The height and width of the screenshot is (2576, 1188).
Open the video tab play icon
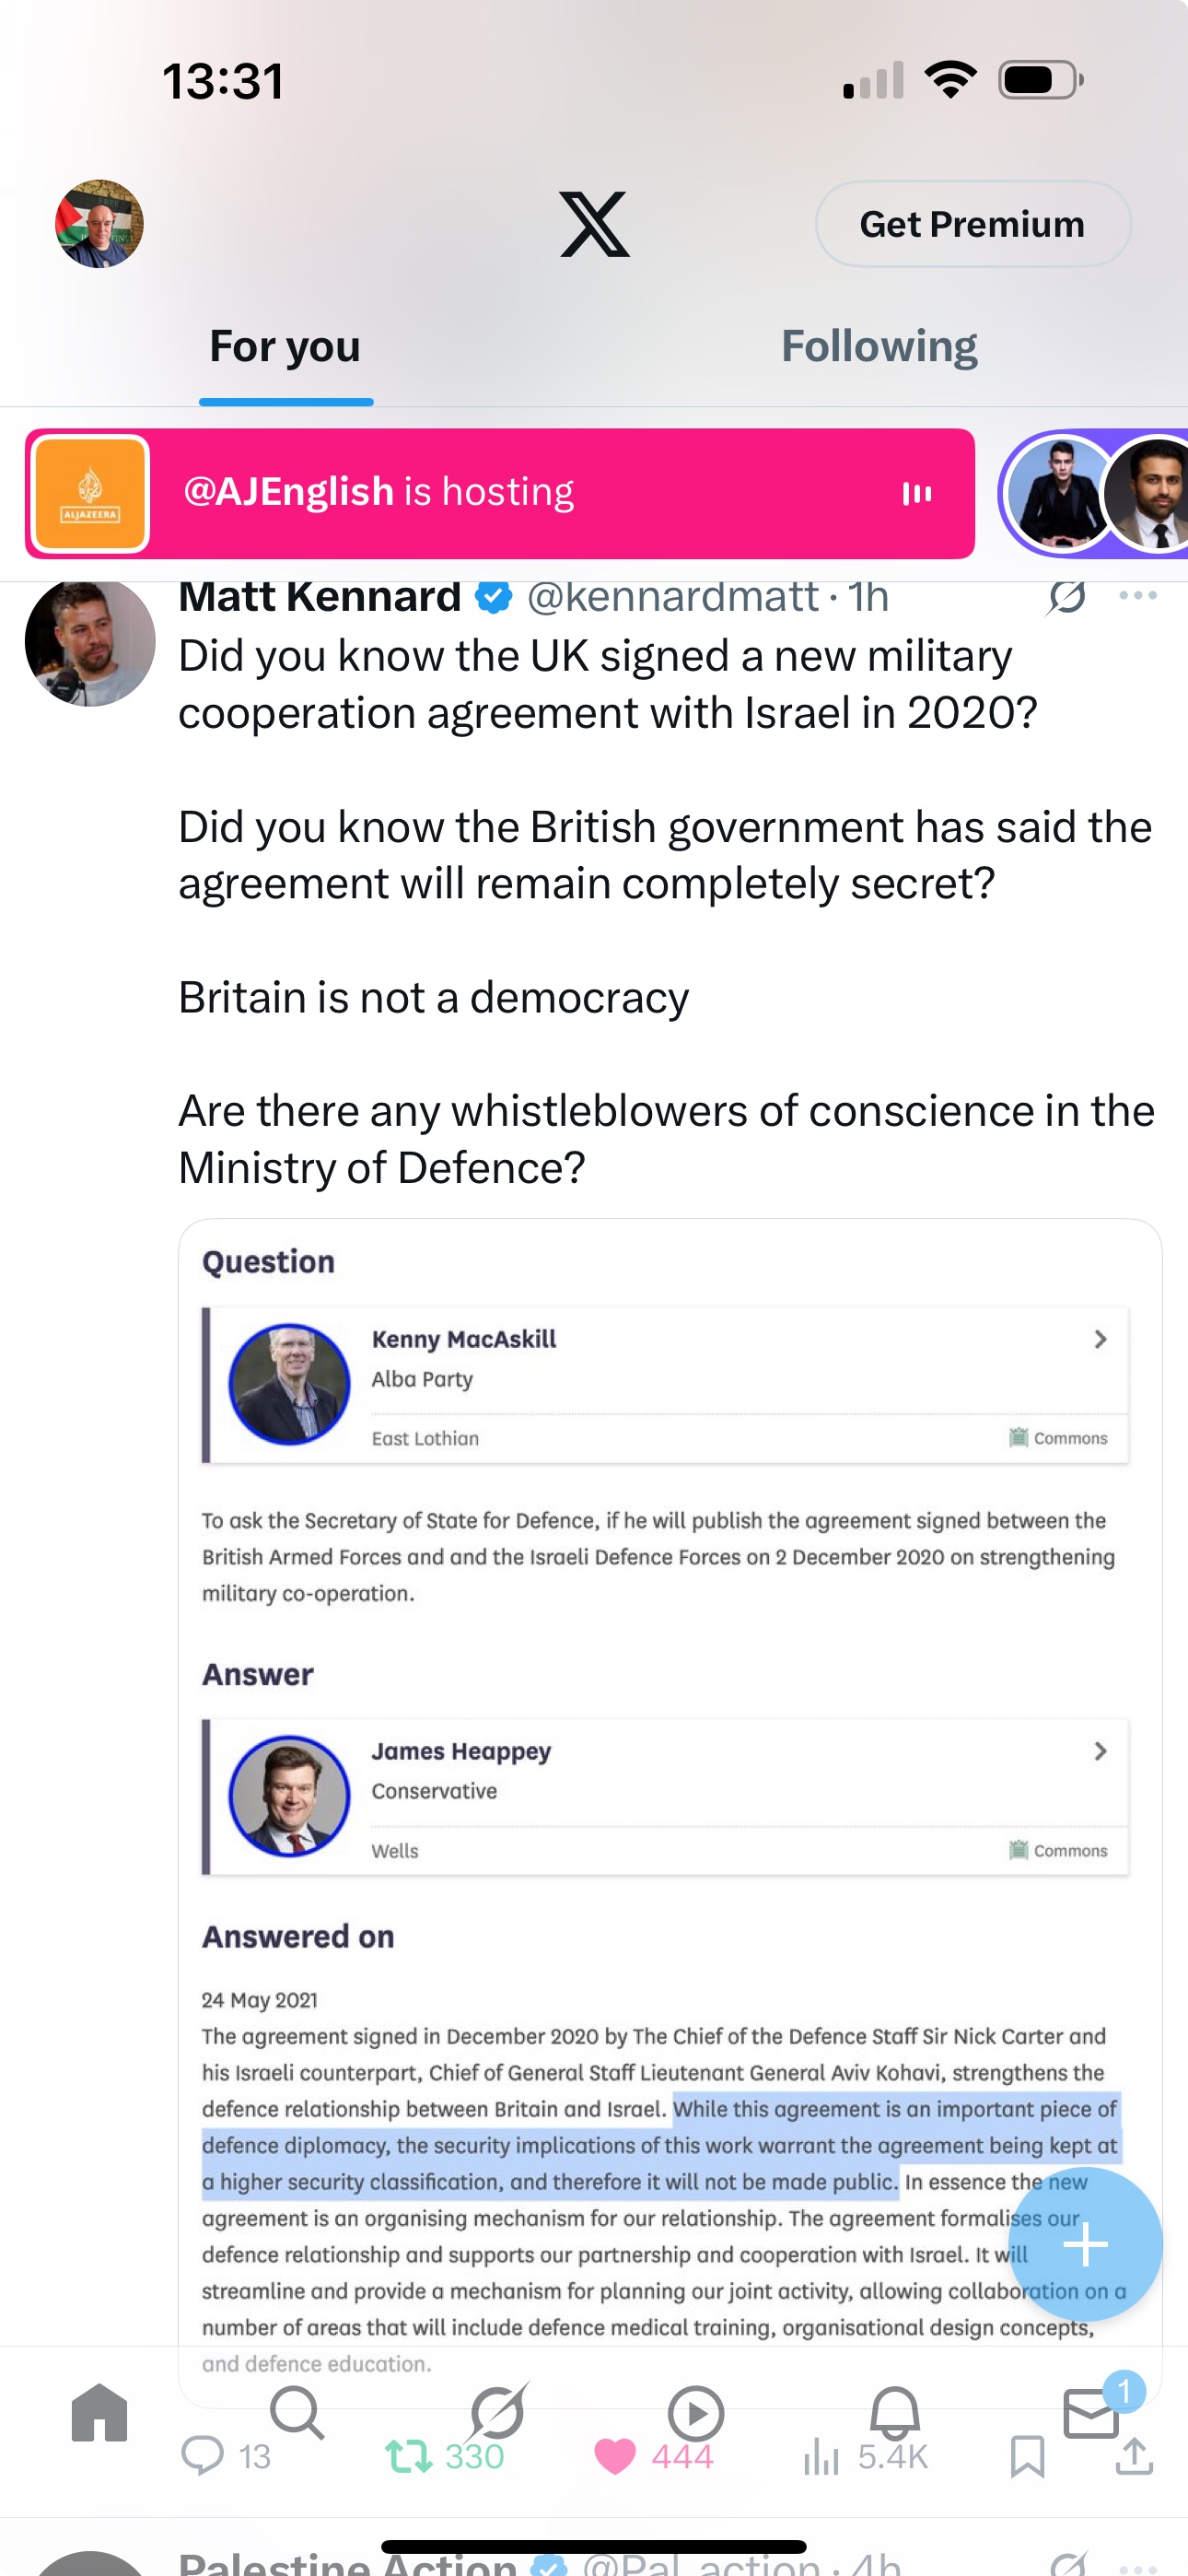[x=695, y=2412]
